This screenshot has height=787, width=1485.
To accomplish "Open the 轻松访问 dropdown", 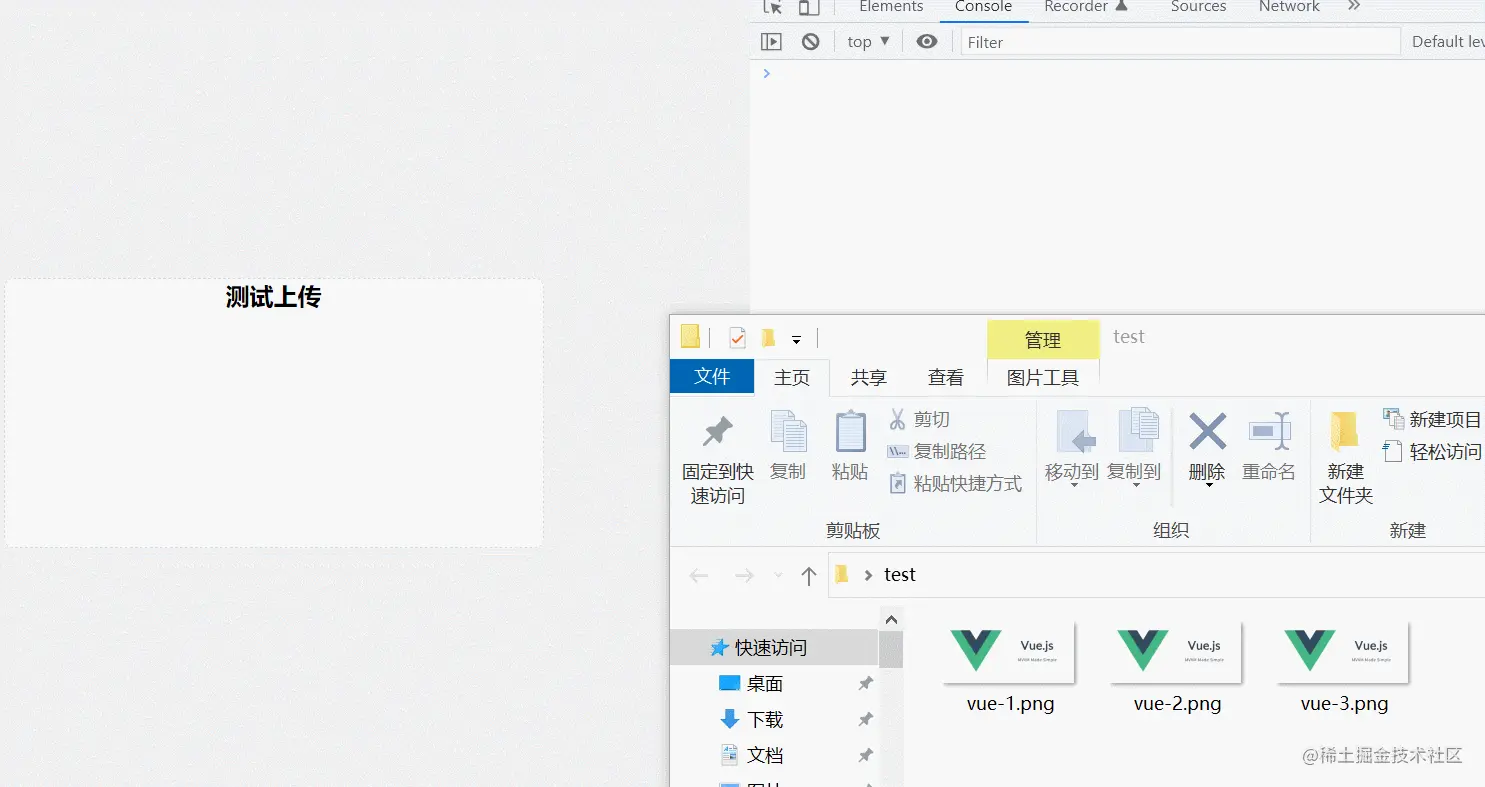I will coord(1433,452).
